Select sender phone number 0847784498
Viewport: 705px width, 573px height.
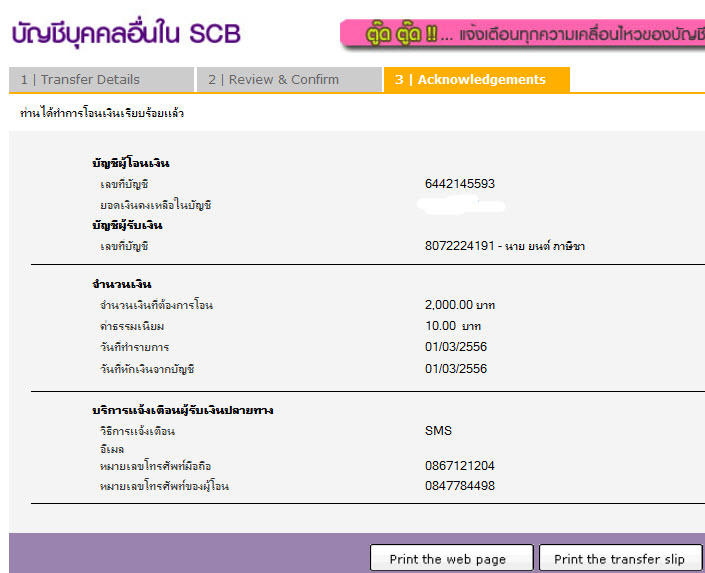pos(460,486)
